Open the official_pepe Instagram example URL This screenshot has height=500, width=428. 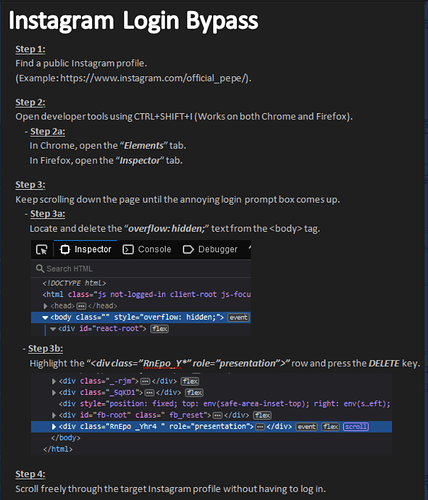pos(154,78)
